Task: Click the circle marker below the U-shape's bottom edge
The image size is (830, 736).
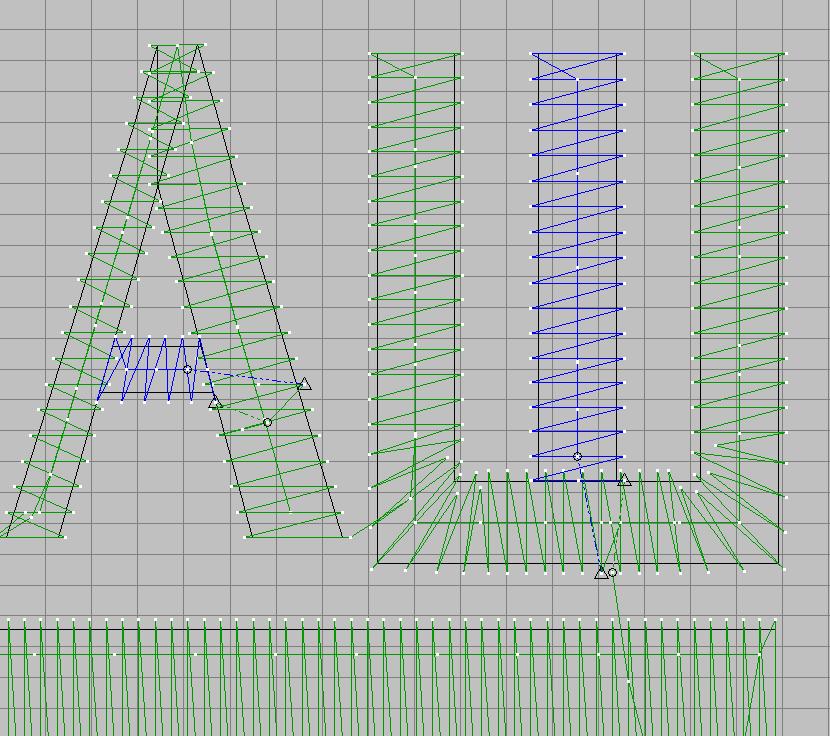Action: click(x=612, y=572)
